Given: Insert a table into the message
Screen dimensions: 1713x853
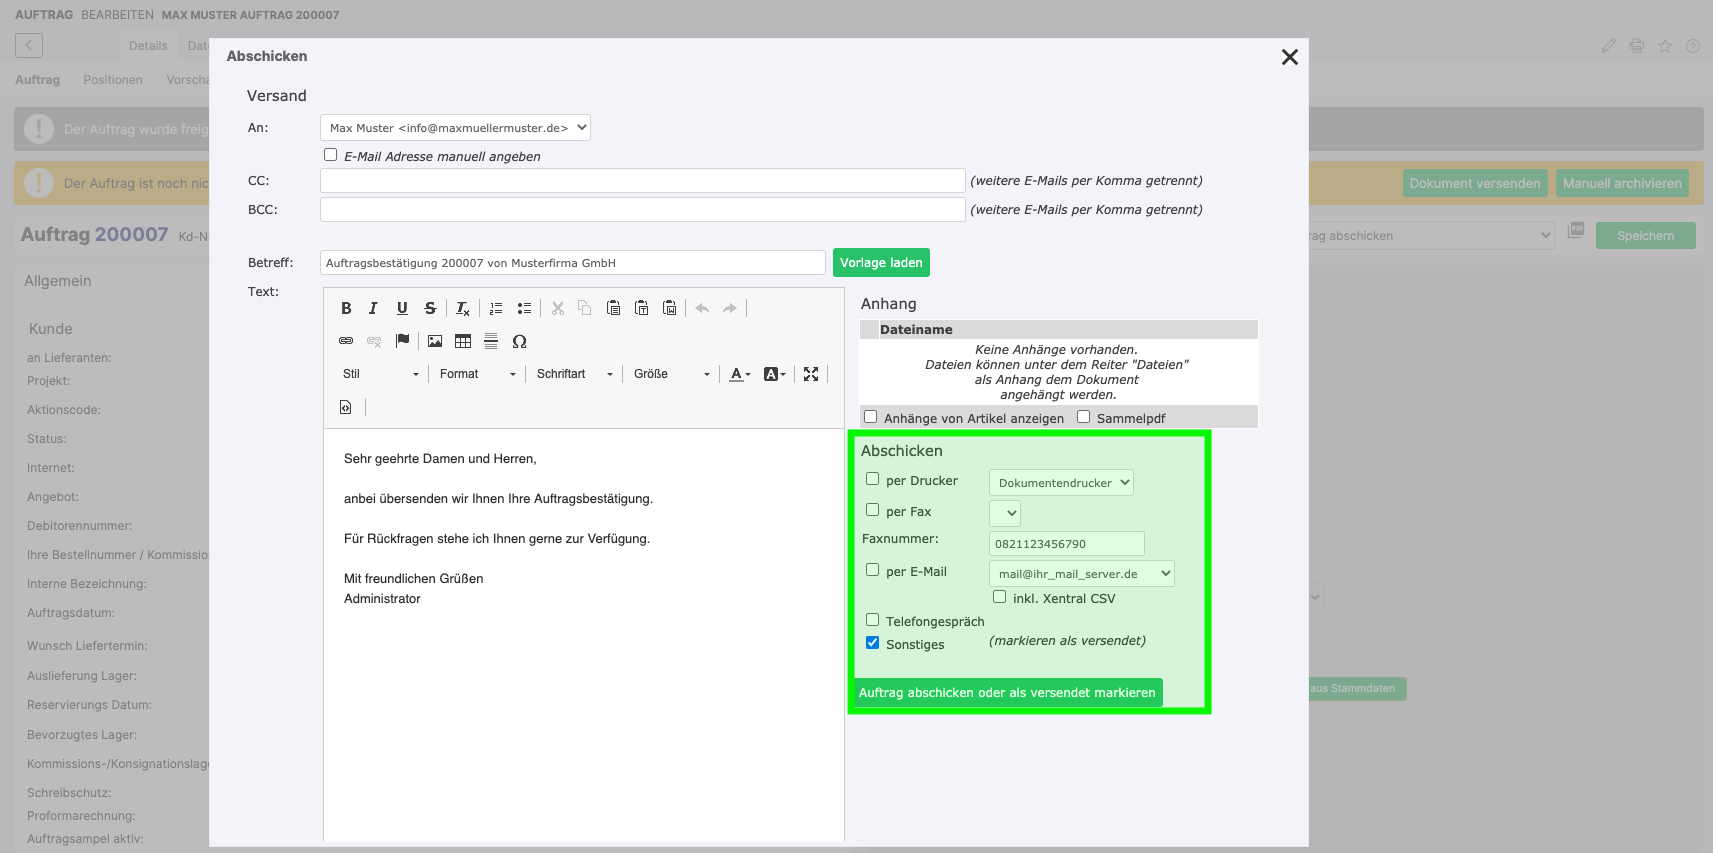Looking at the screenshot, I should [463, 341].
